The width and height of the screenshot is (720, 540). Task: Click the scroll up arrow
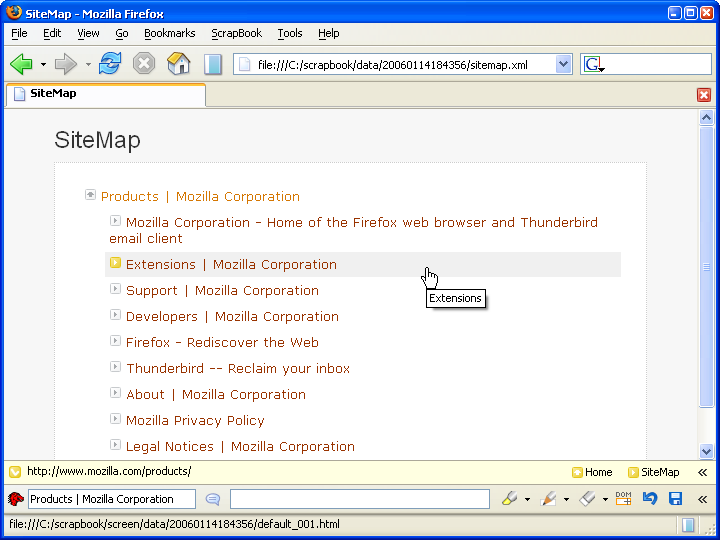(706, 118)
